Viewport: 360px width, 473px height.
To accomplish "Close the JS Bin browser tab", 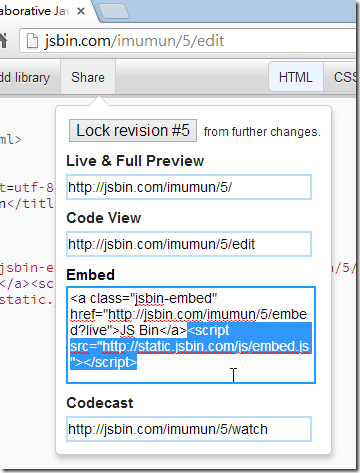I will 81,11.
